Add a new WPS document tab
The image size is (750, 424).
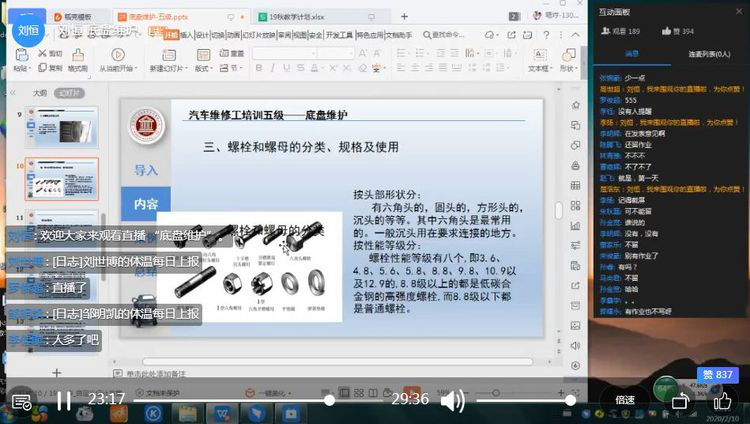click(404, 17)
